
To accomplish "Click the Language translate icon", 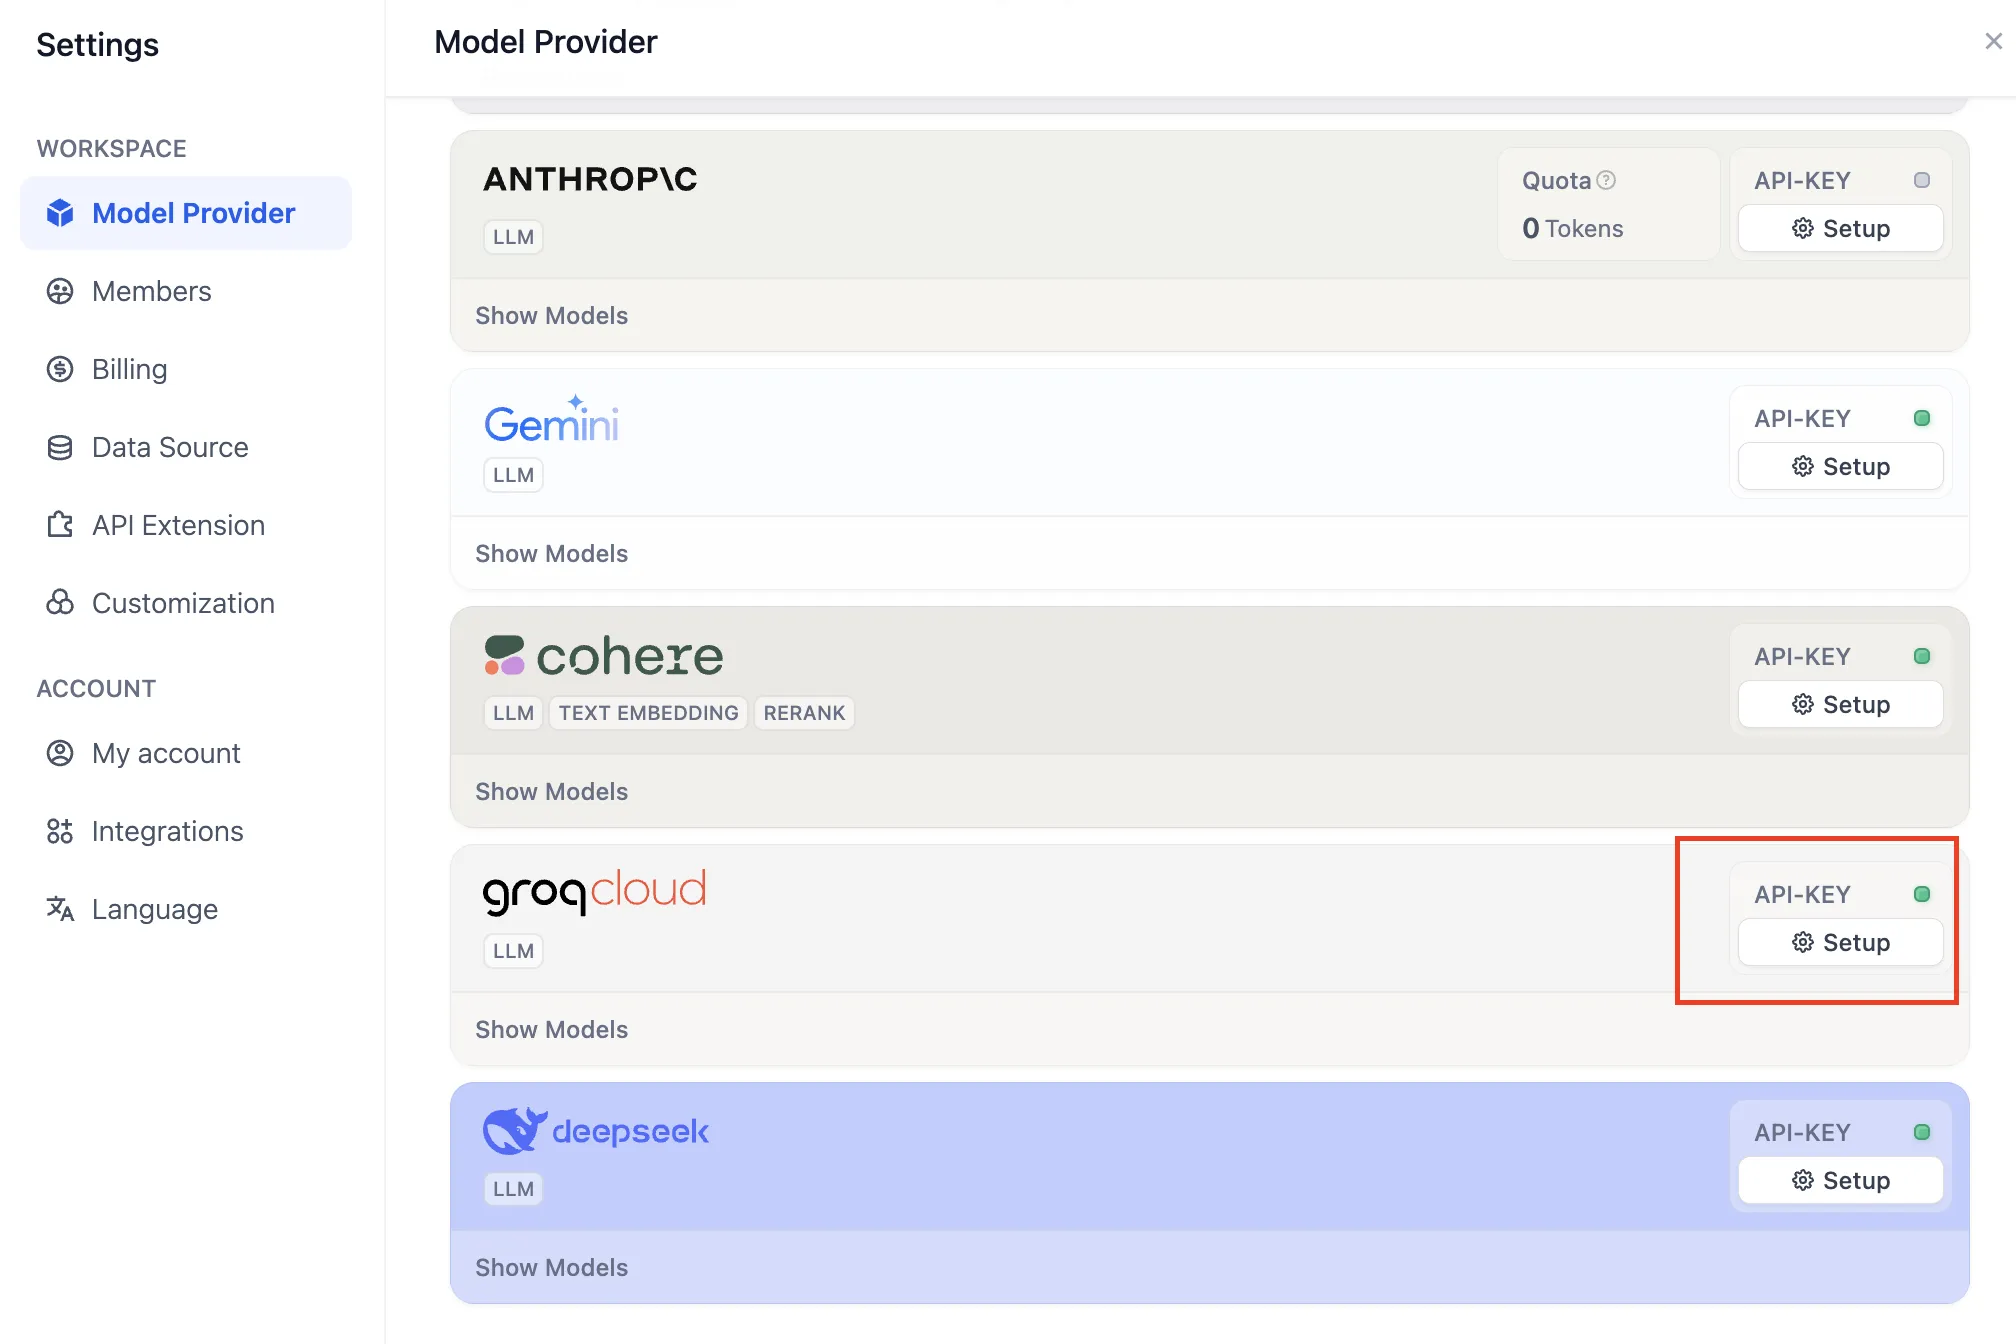I will coord(60,909).
